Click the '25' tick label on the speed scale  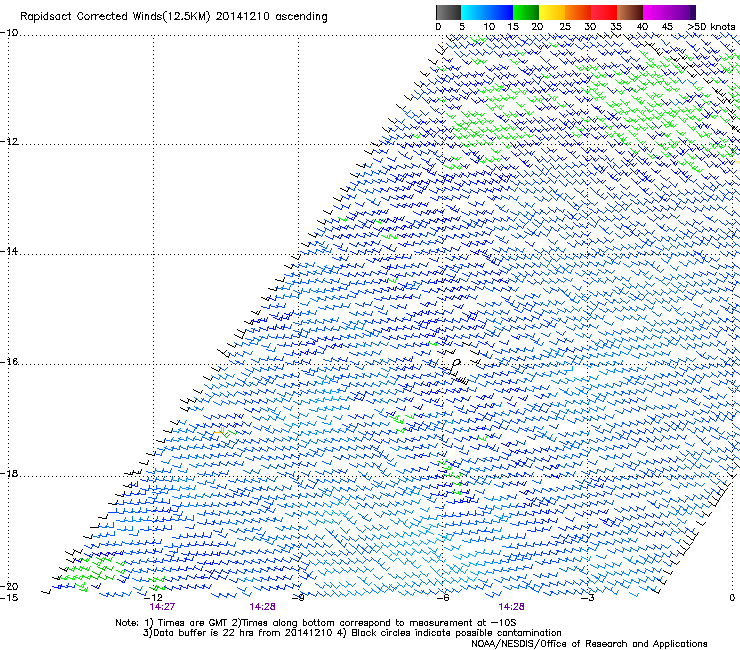tap(565, 27)
